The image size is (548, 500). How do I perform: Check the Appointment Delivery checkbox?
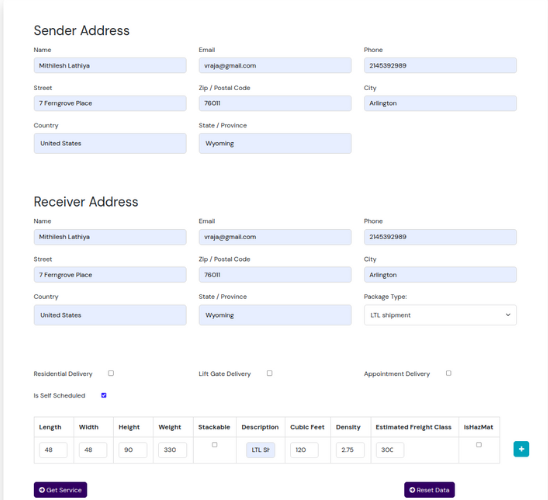click(x=448, y=373)
